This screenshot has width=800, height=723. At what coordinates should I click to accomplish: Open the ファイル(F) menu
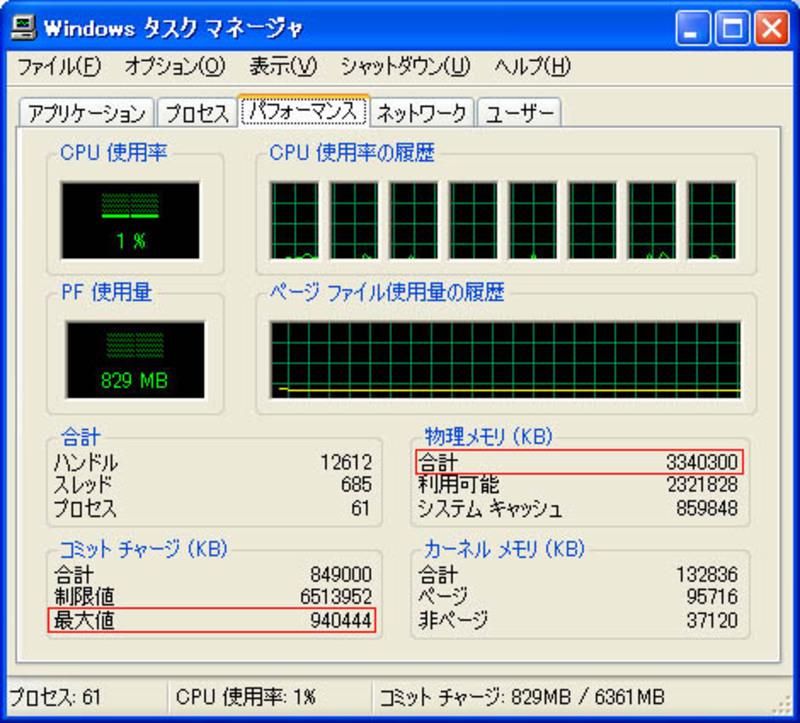coord(59,67)
